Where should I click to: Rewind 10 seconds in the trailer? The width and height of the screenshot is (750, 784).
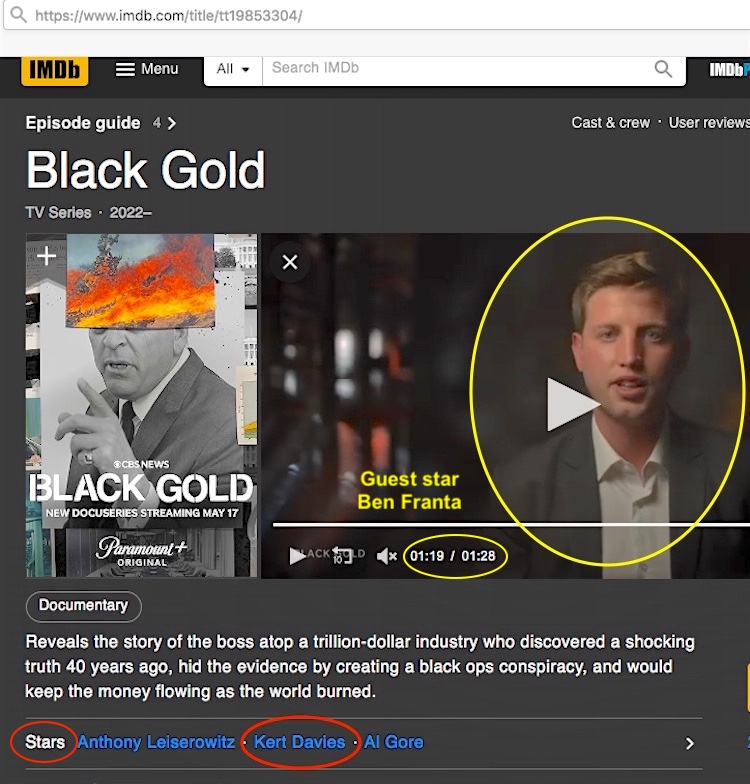[x=342, y=556]
